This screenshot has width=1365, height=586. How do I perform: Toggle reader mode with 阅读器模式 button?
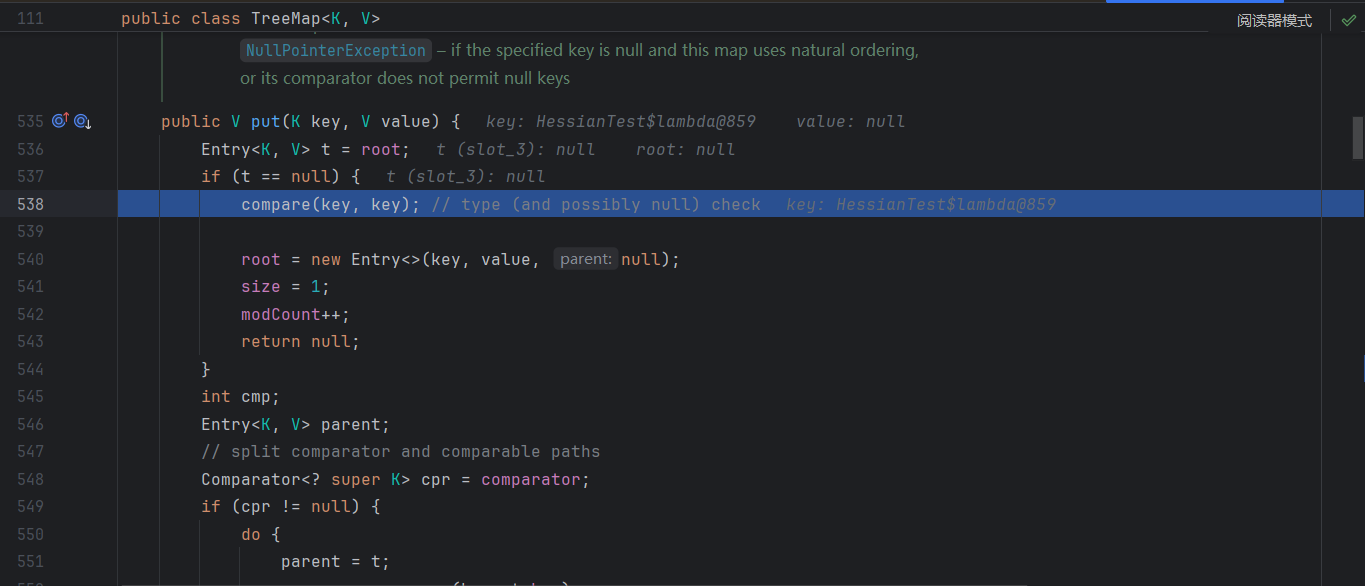click(1274, 20)
